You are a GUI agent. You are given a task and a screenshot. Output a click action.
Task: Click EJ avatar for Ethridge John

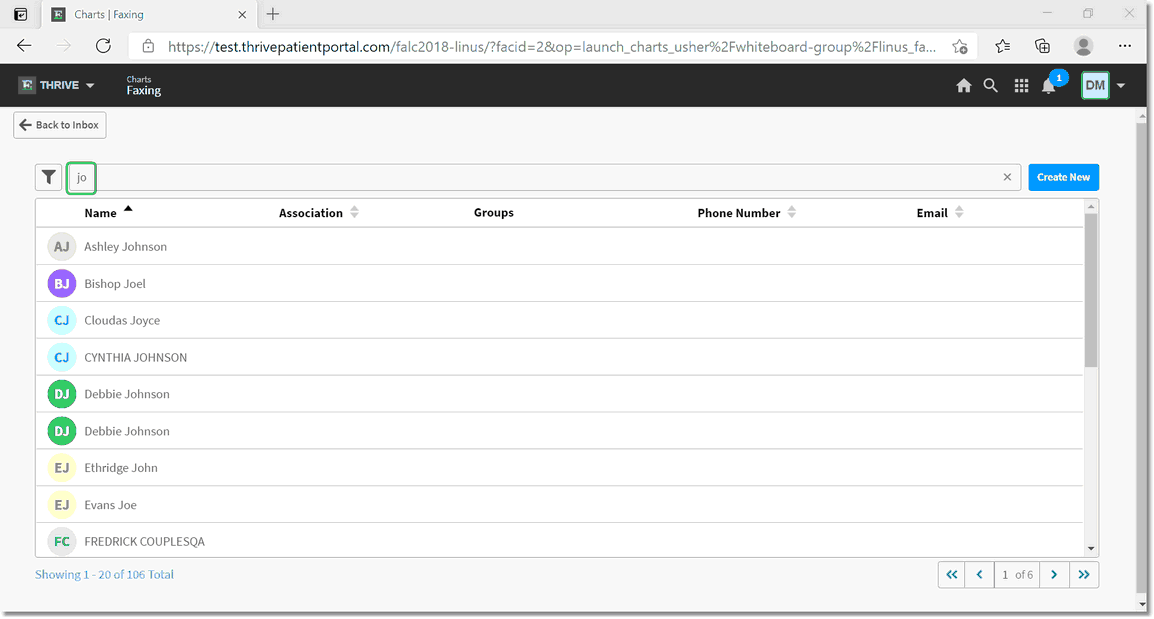click(x=62, y=467)
